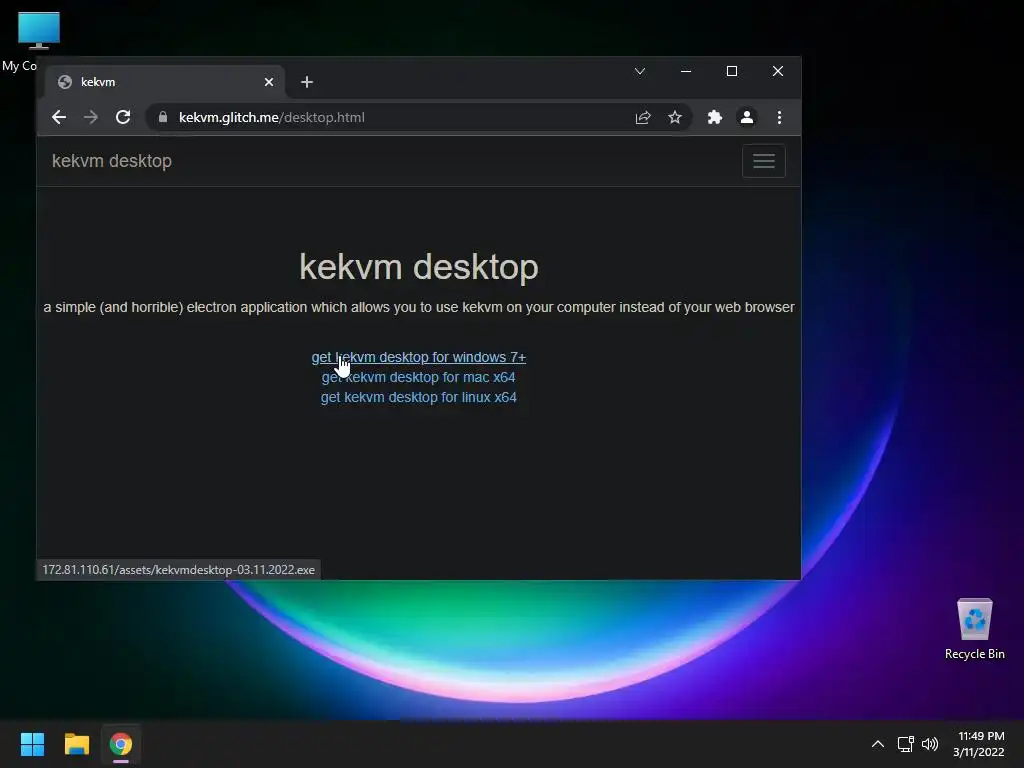The image size is (1024, 768).
Task: Share this page via share icon
Action: pyautogui.click(x=643, y=118)
